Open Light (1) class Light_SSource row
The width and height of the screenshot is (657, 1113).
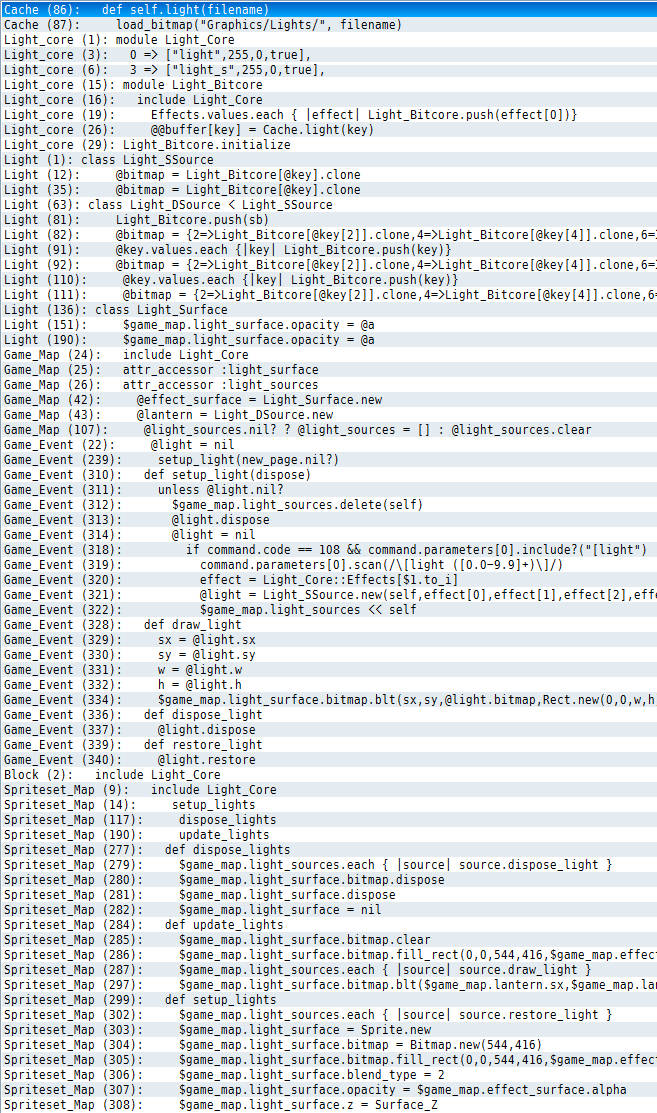(x=328, y=160)
